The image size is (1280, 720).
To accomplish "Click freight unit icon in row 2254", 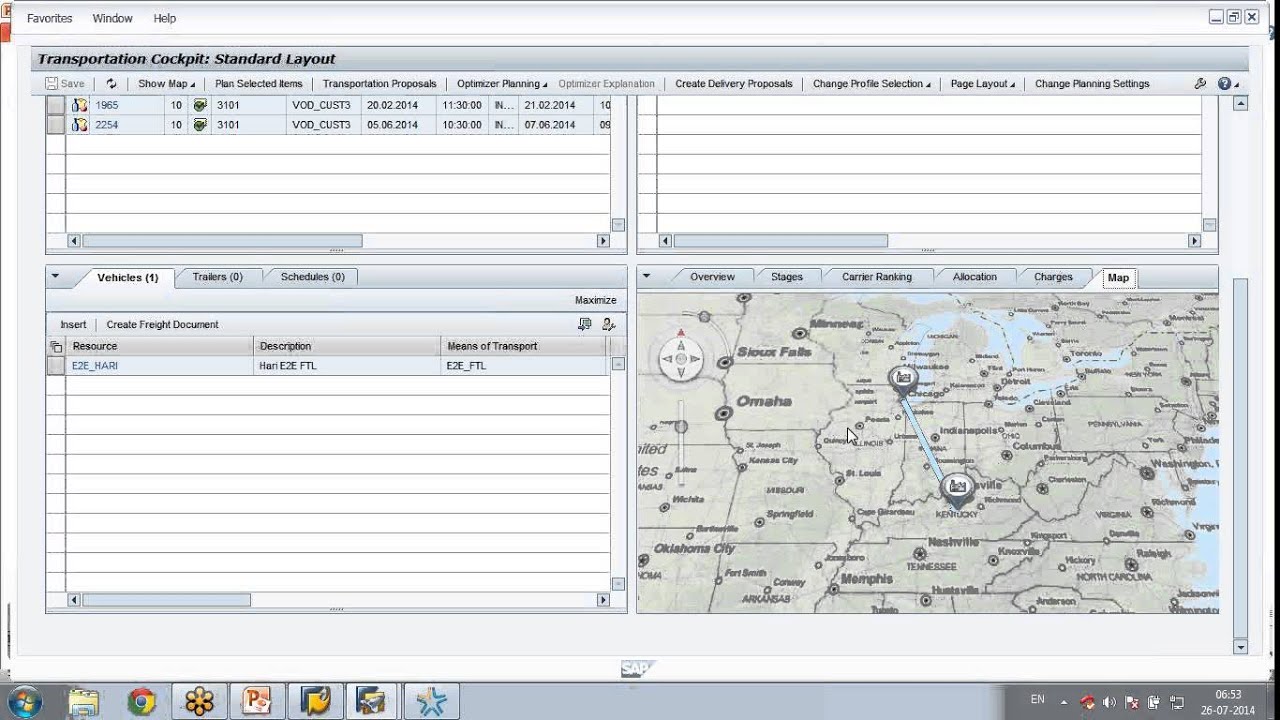I will click(x=80, y=125).
